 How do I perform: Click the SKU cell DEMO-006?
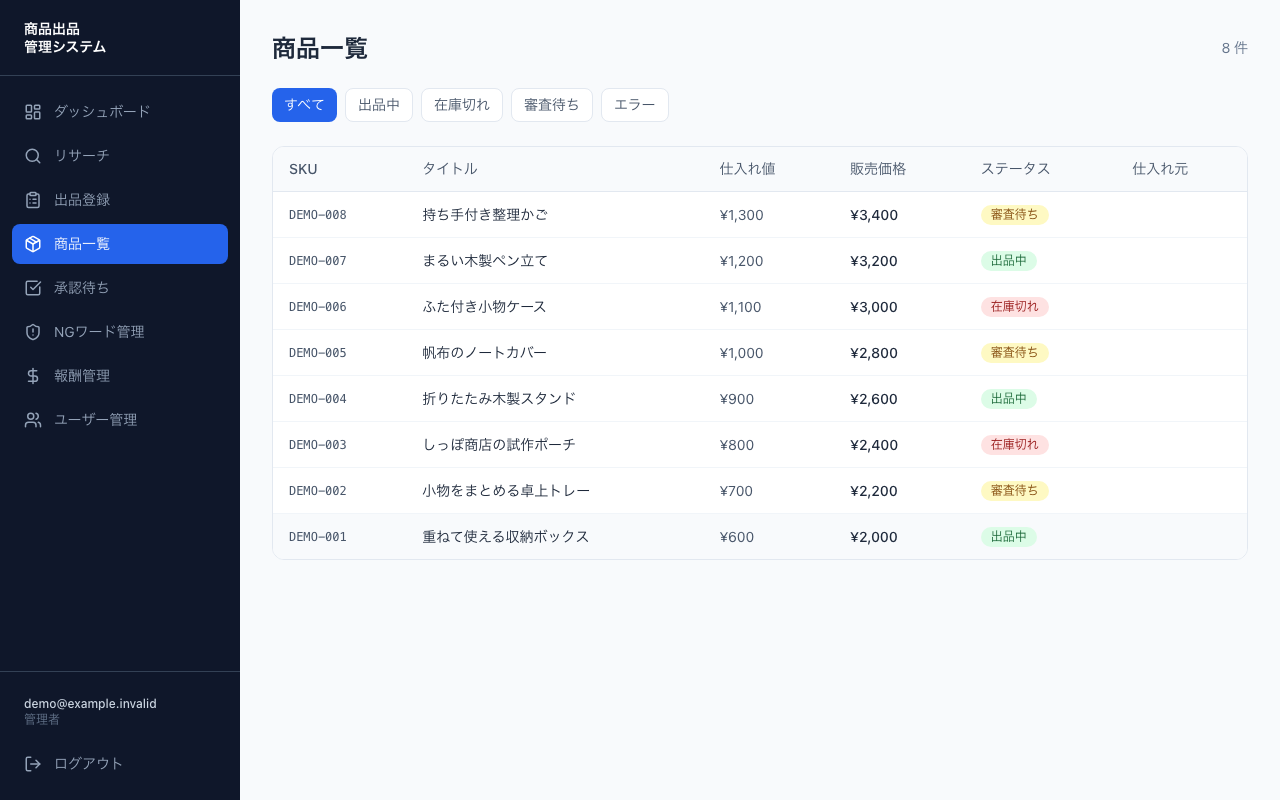point(318,307)
